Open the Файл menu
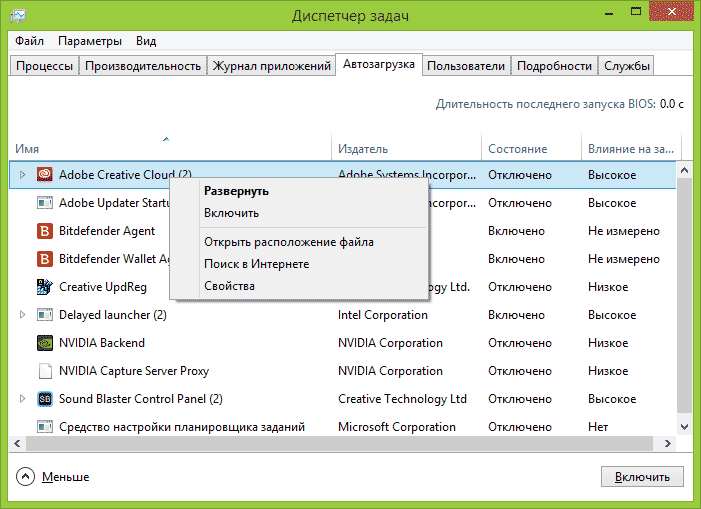Viewport: 701px width, 509px height. click(29, 41)
